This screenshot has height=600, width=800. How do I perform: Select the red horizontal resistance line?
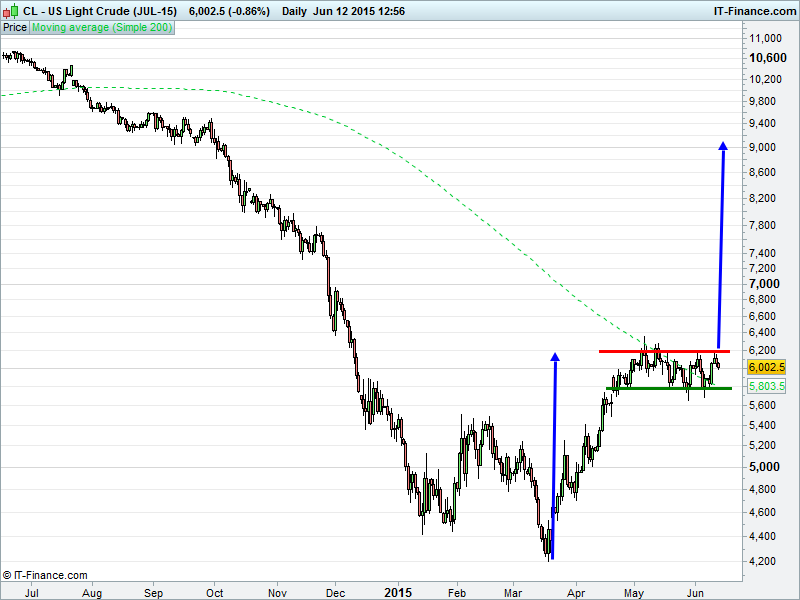point(664,351)
